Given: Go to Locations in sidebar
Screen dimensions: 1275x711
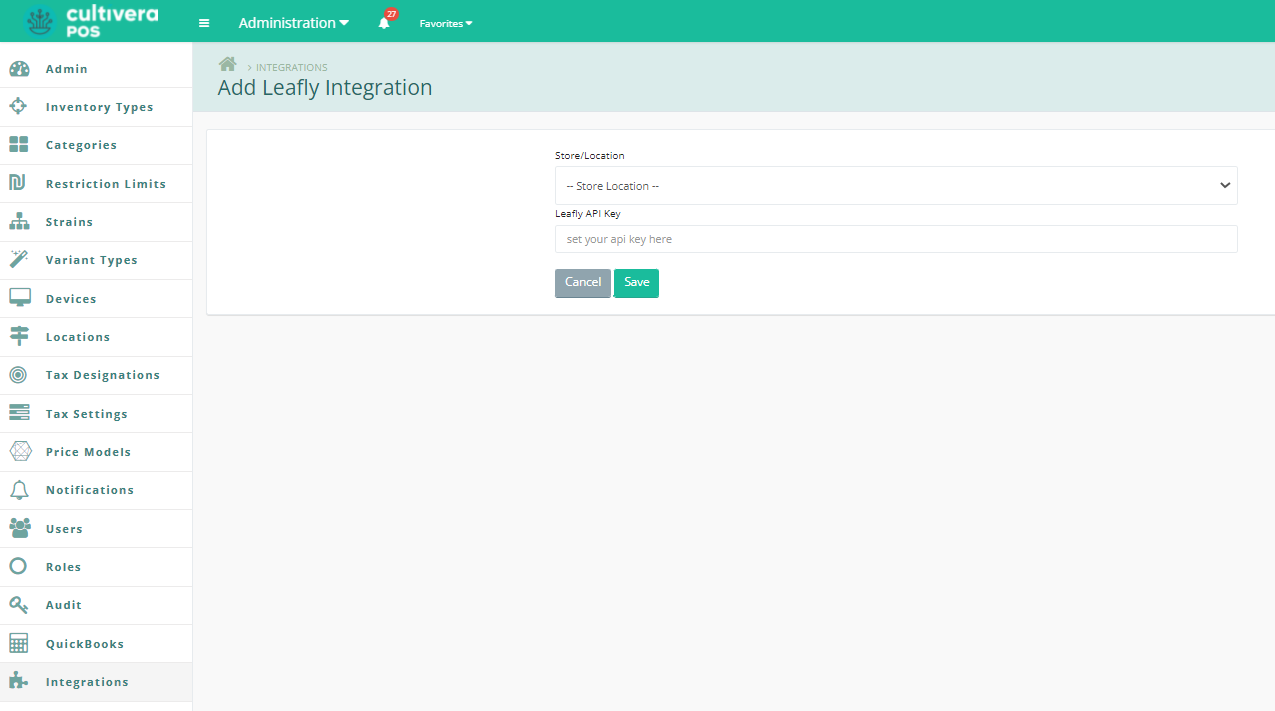Looking at the screenshot, I should tap(96, 337).
